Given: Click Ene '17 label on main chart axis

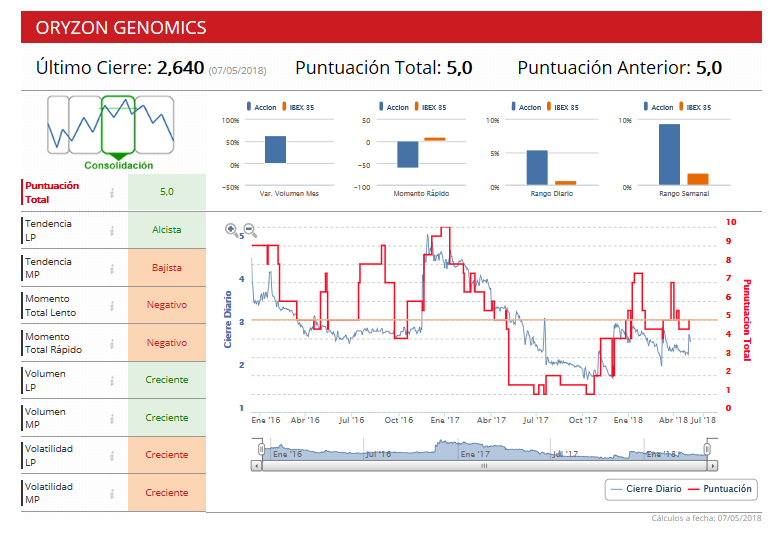Looking at the screenshot, I should pyautogui.click(x=445, y=420).
